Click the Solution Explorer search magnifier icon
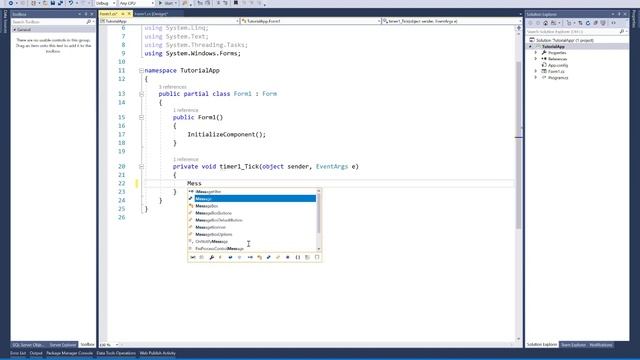 click(622, 31)
